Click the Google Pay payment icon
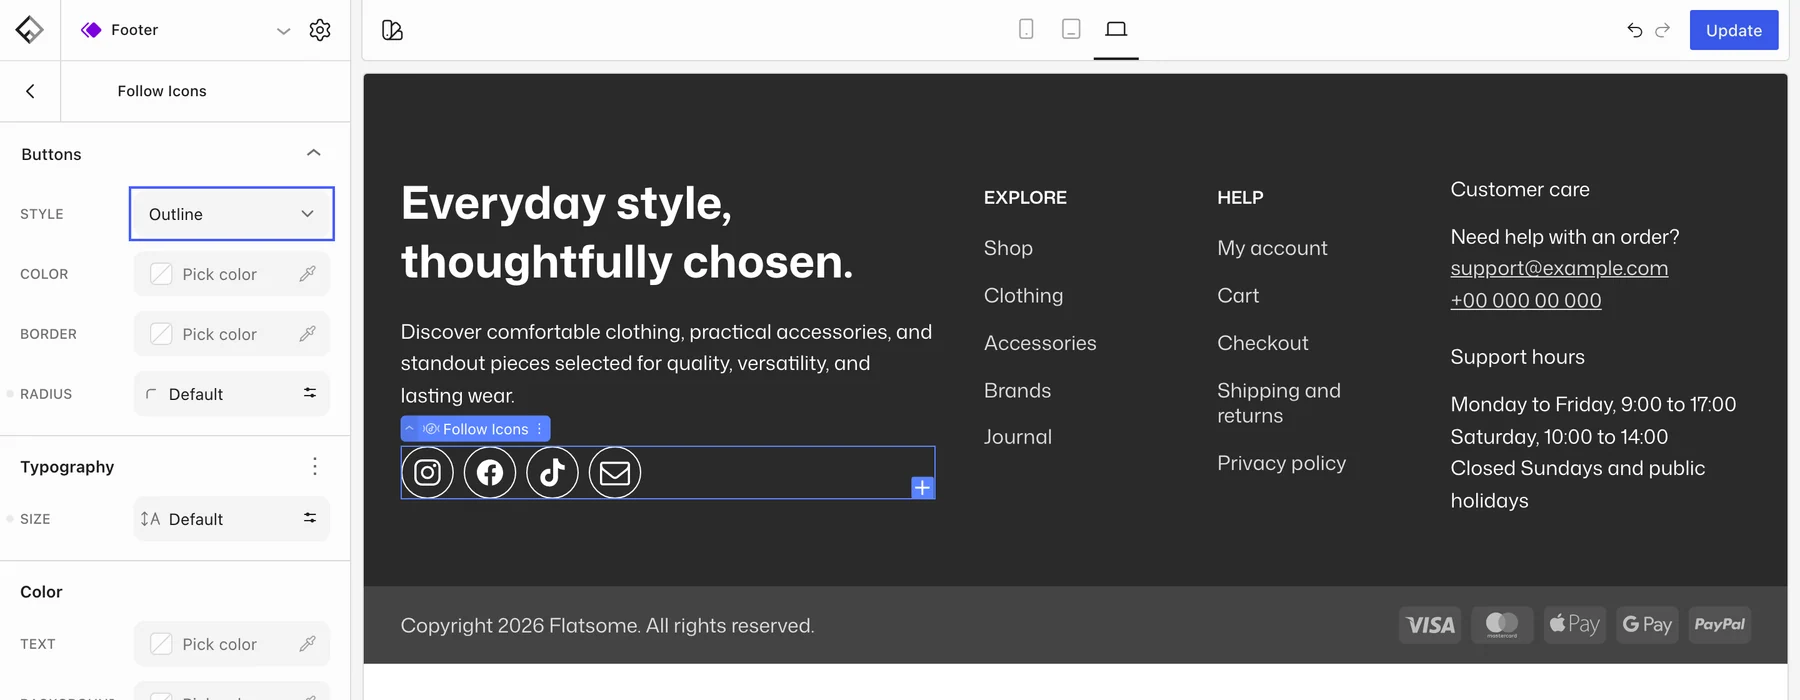Image resolution: width=1800 pixels, height=700 pixels. pos(1647,625)
